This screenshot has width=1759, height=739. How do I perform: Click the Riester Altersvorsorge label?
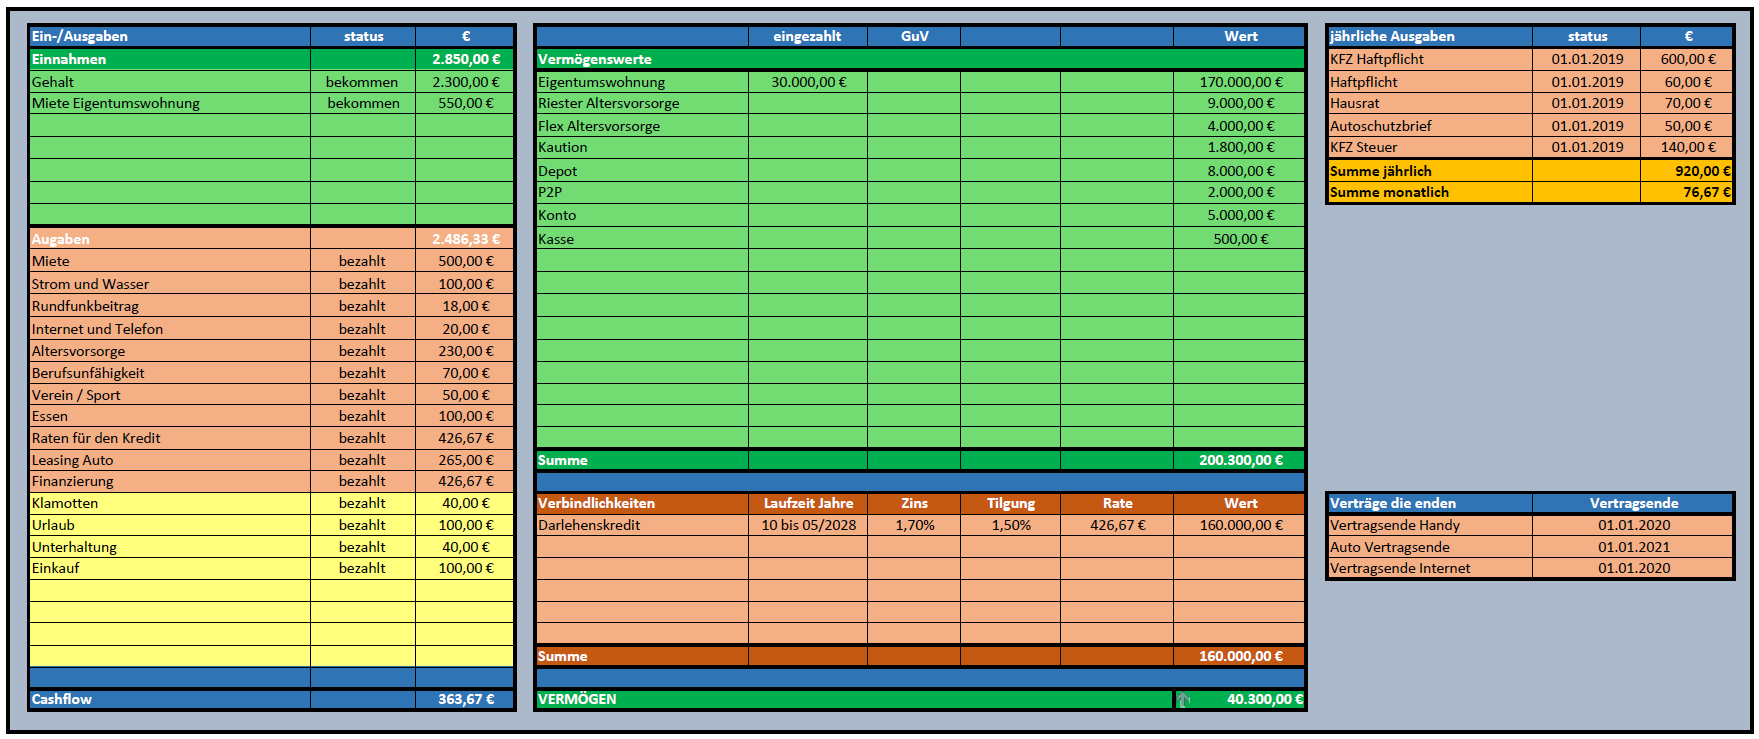[x=608, y=103]
